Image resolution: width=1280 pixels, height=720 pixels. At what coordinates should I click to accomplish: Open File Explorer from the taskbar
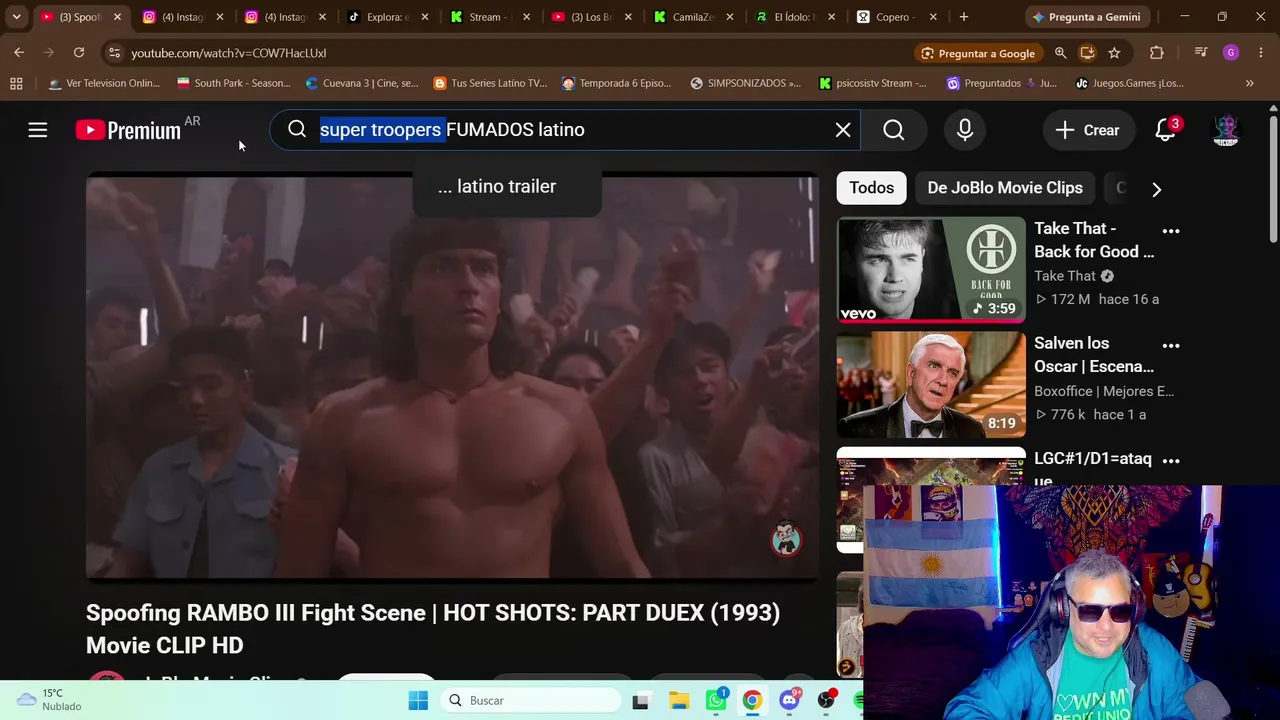(x=679, y=701)
